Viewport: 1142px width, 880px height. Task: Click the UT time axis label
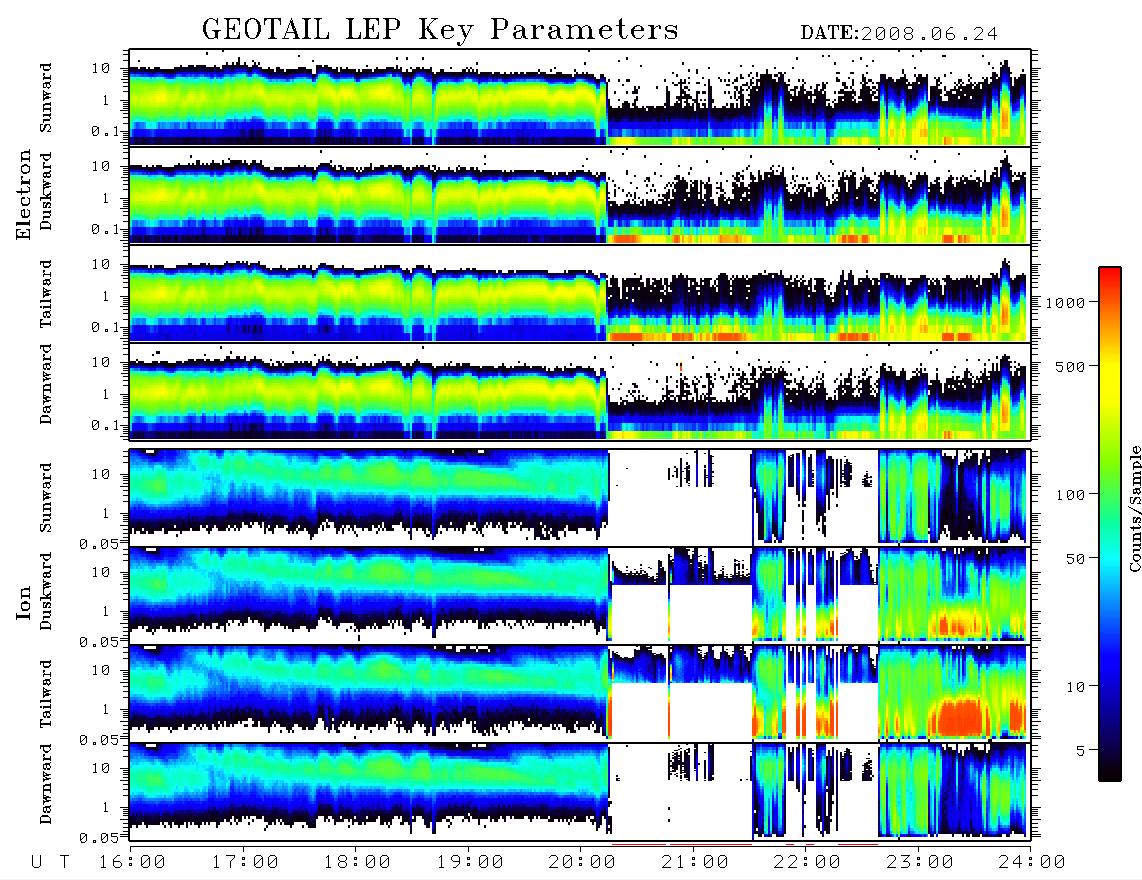(x=50, y=863)
